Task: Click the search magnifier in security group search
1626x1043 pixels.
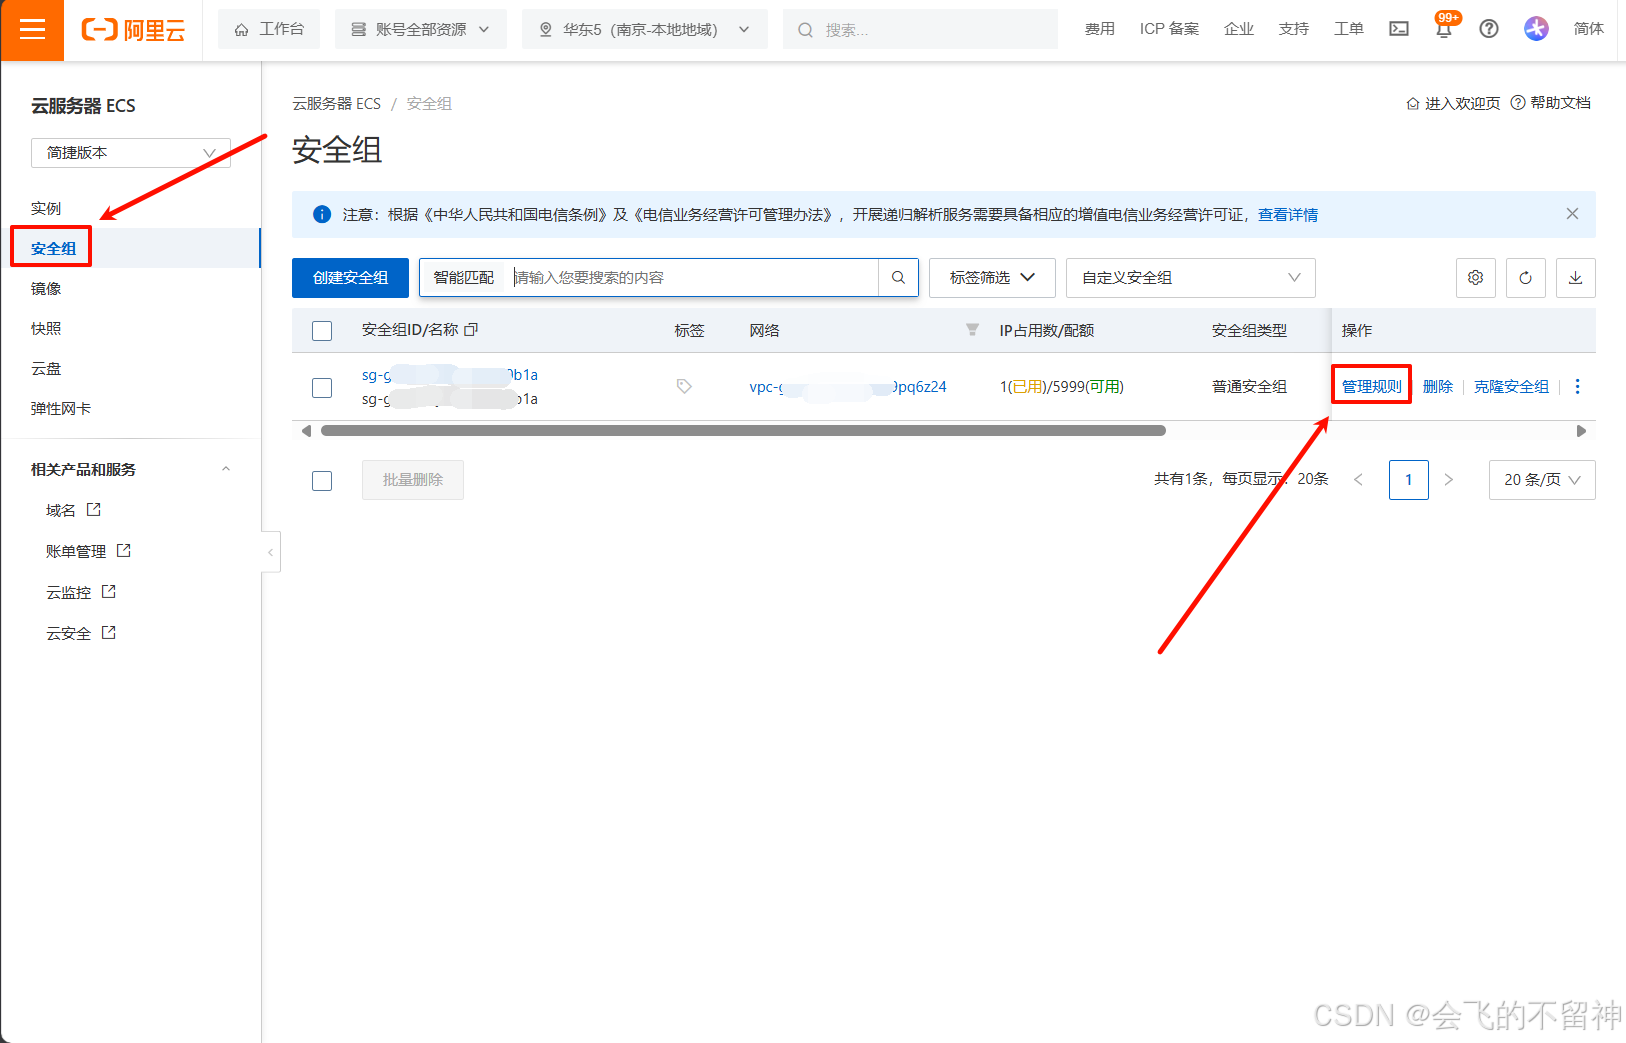Action: [898, 278]
